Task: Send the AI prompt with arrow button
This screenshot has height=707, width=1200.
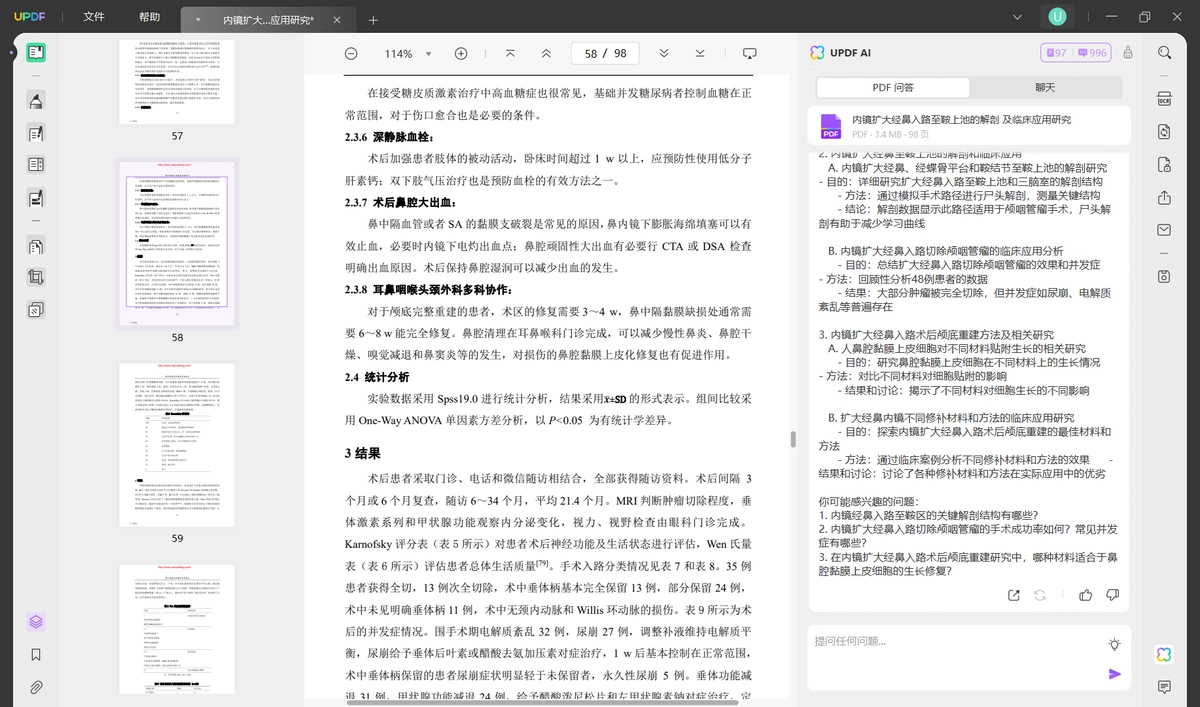Action: tap(1114, 674)
